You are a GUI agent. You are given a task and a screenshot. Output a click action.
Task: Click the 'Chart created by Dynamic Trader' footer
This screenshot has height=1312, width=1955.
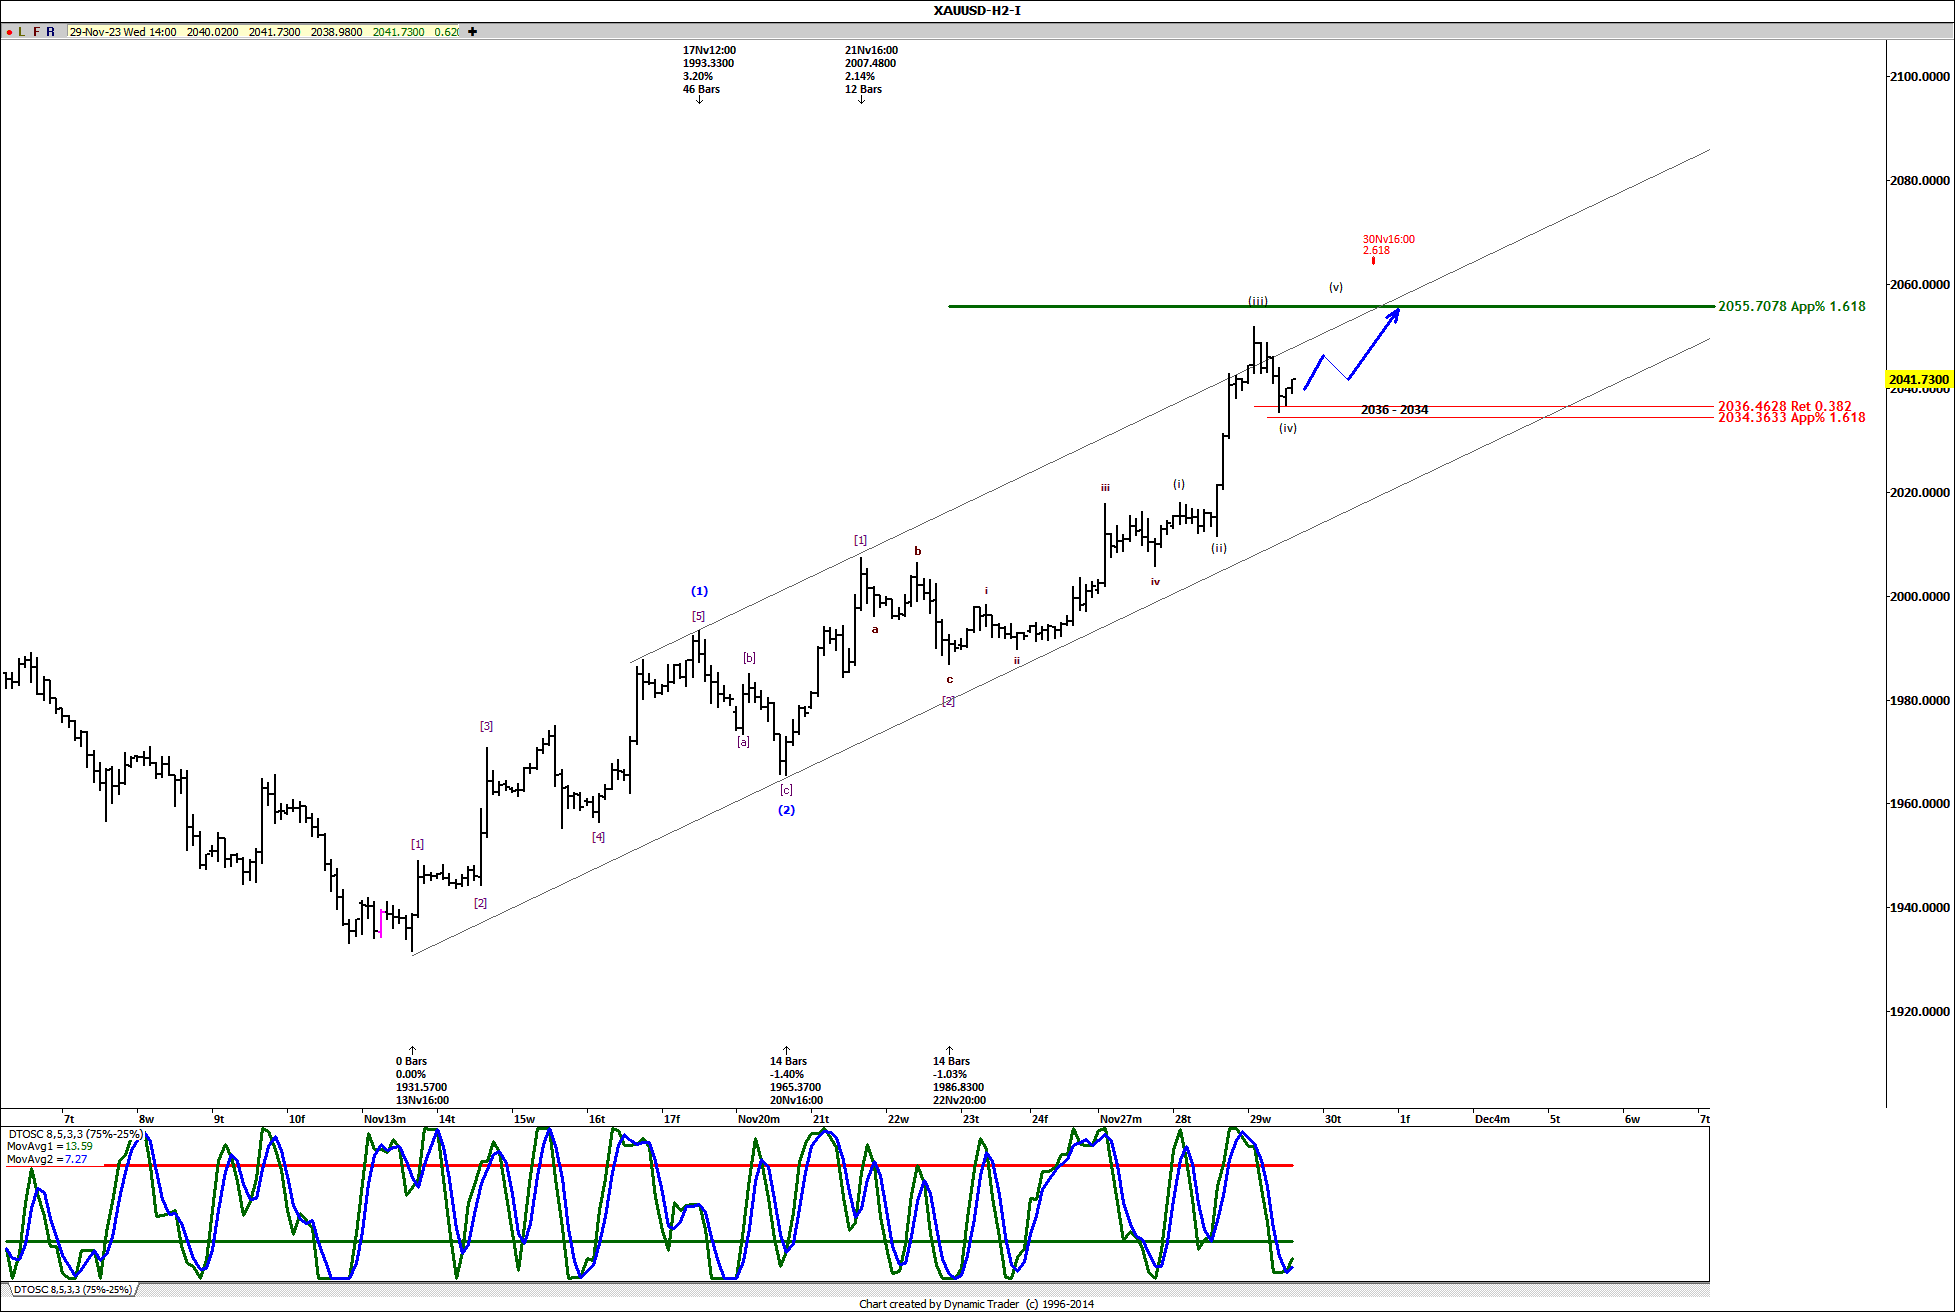pos(976,1304)
